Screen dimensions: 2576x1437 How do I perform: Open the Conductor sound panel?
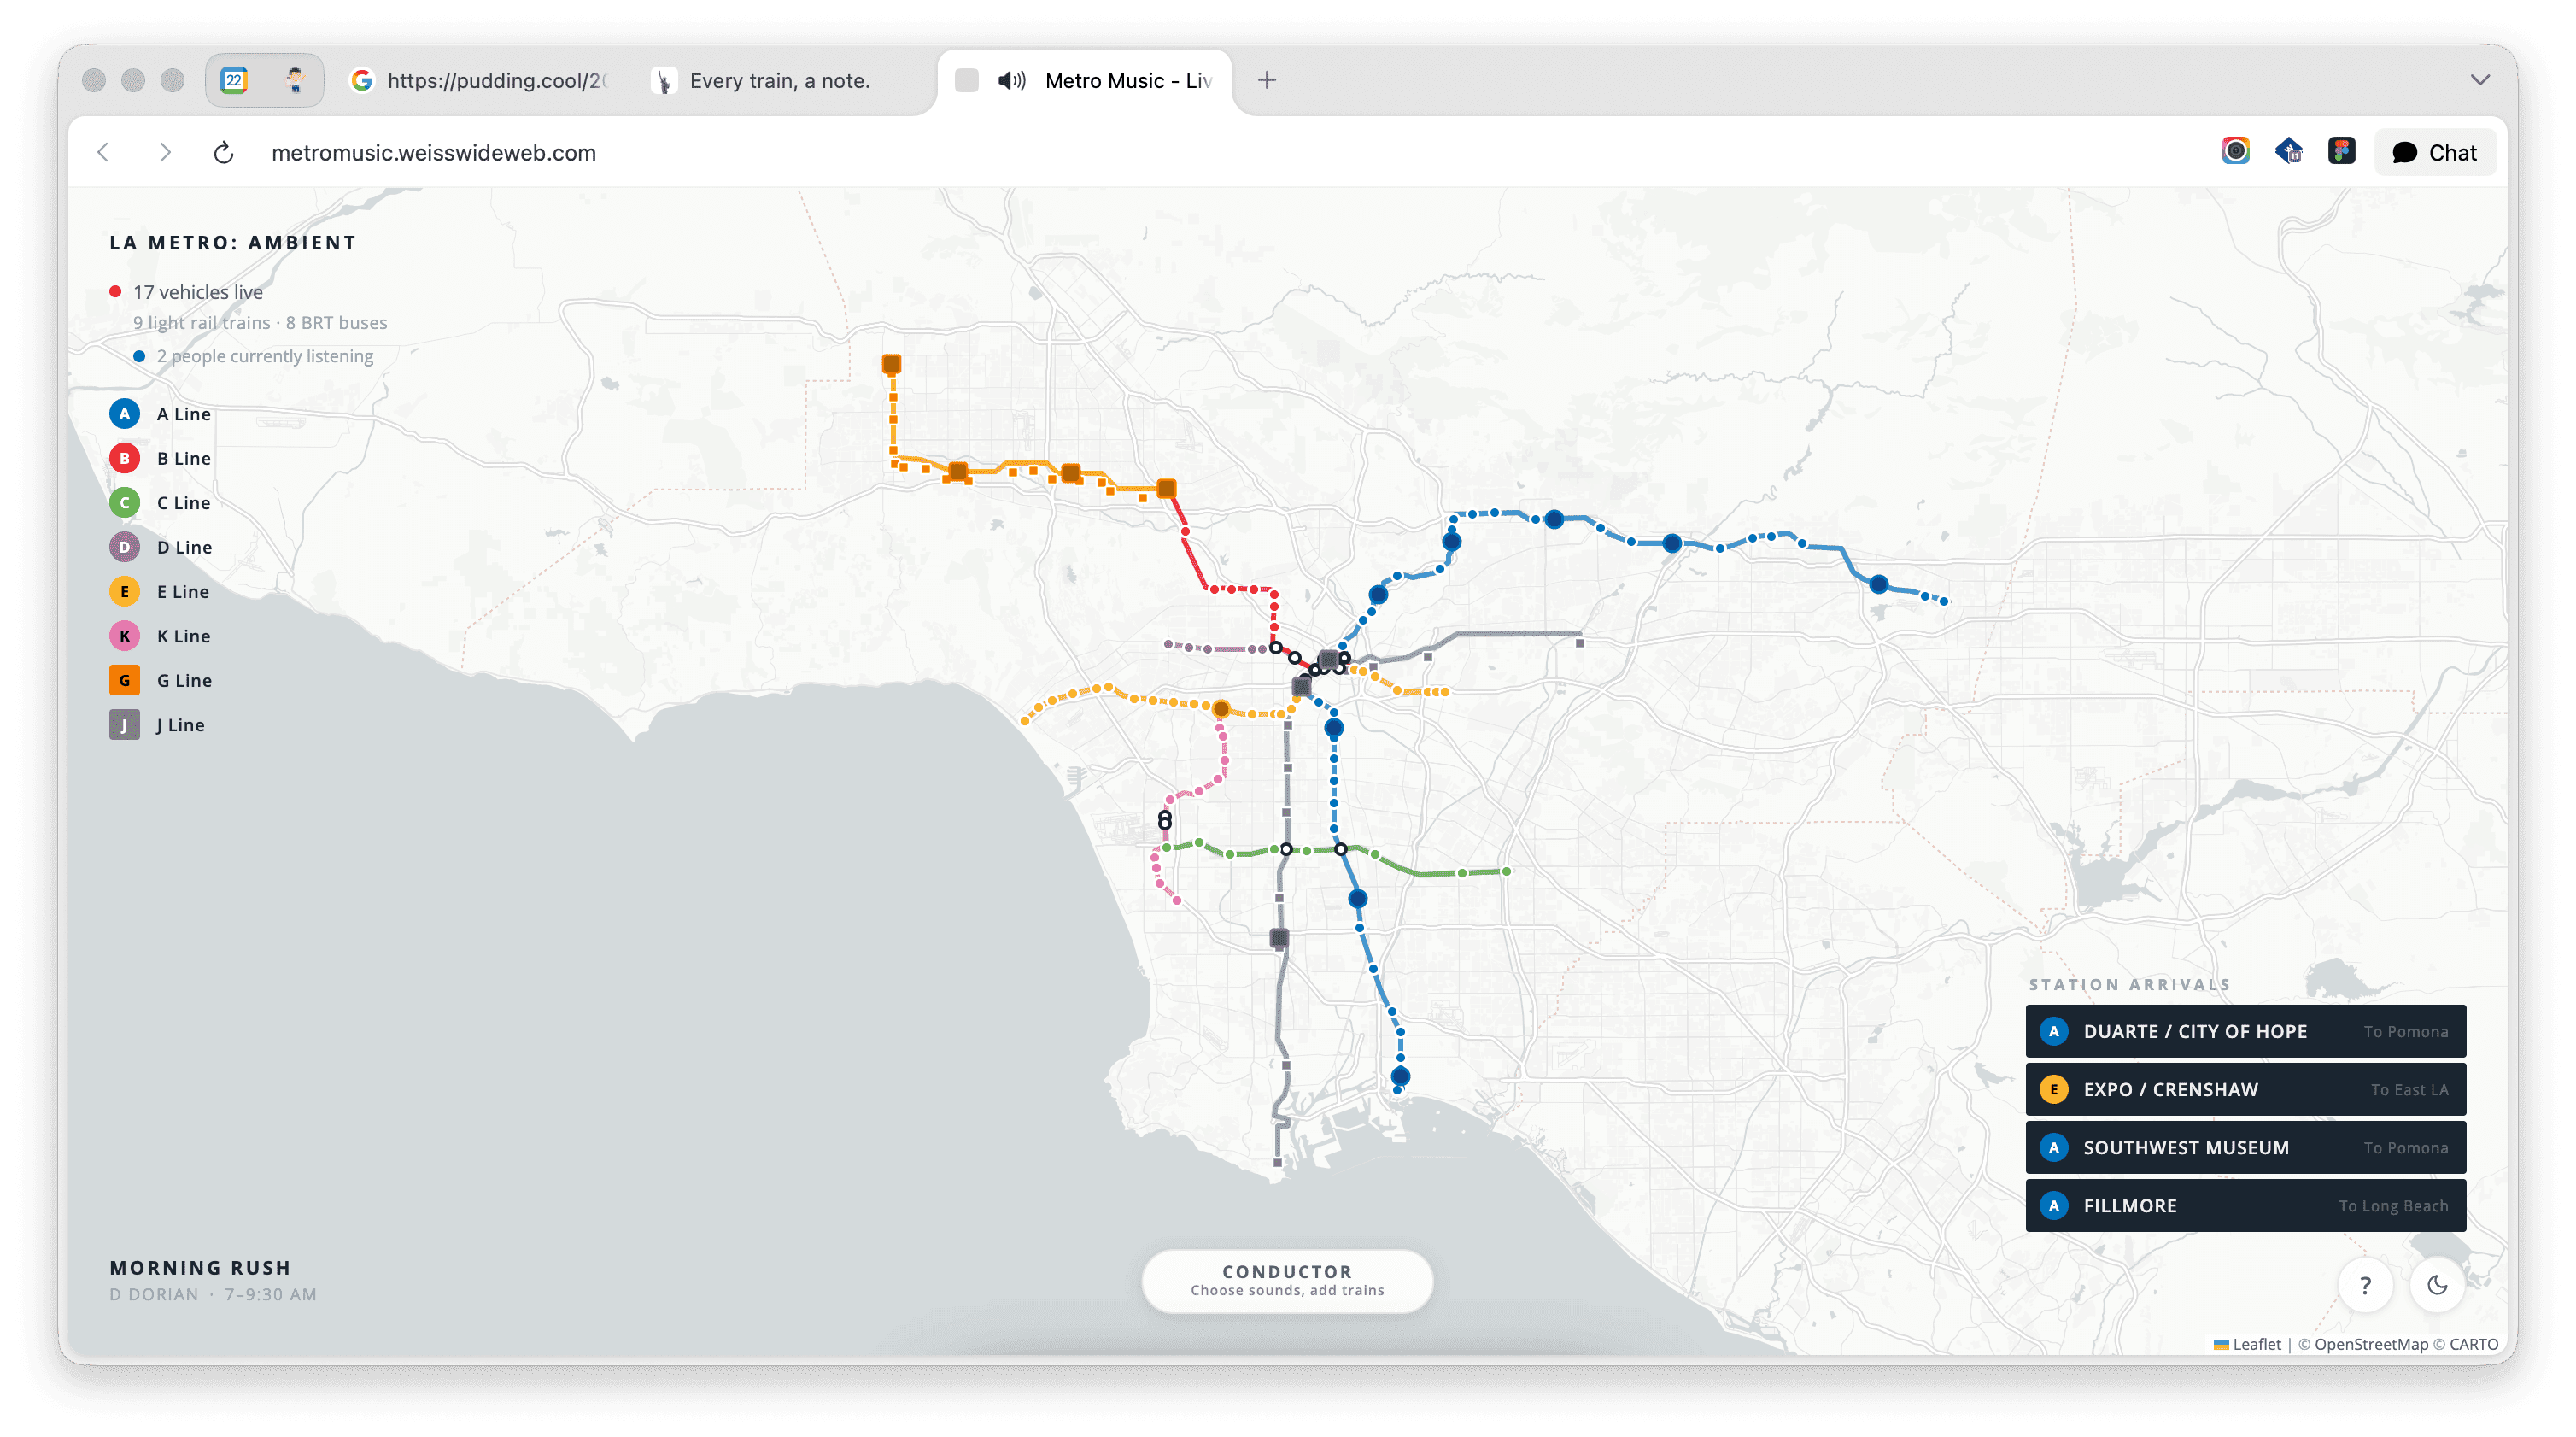click(x=1287, y=1280)
